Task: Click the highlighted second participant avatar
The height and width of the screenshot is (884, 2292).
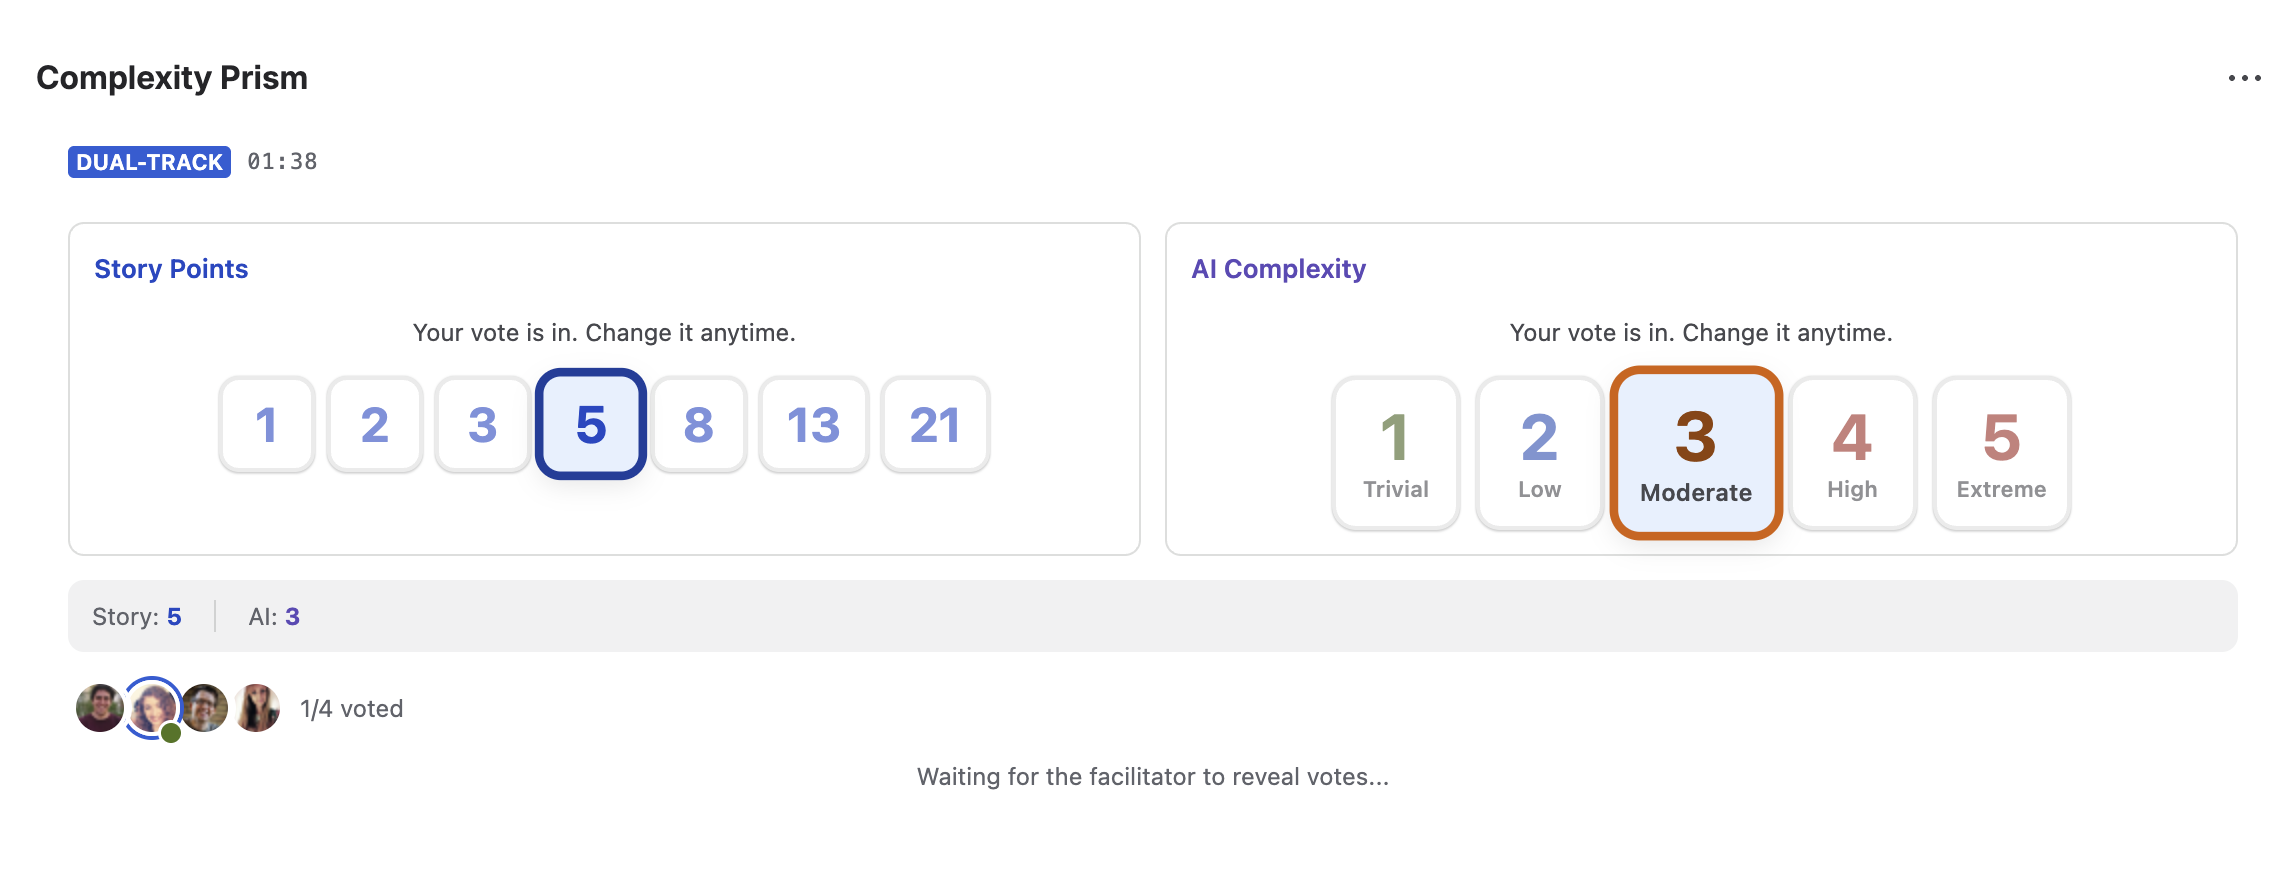Action: coord(152,708)
